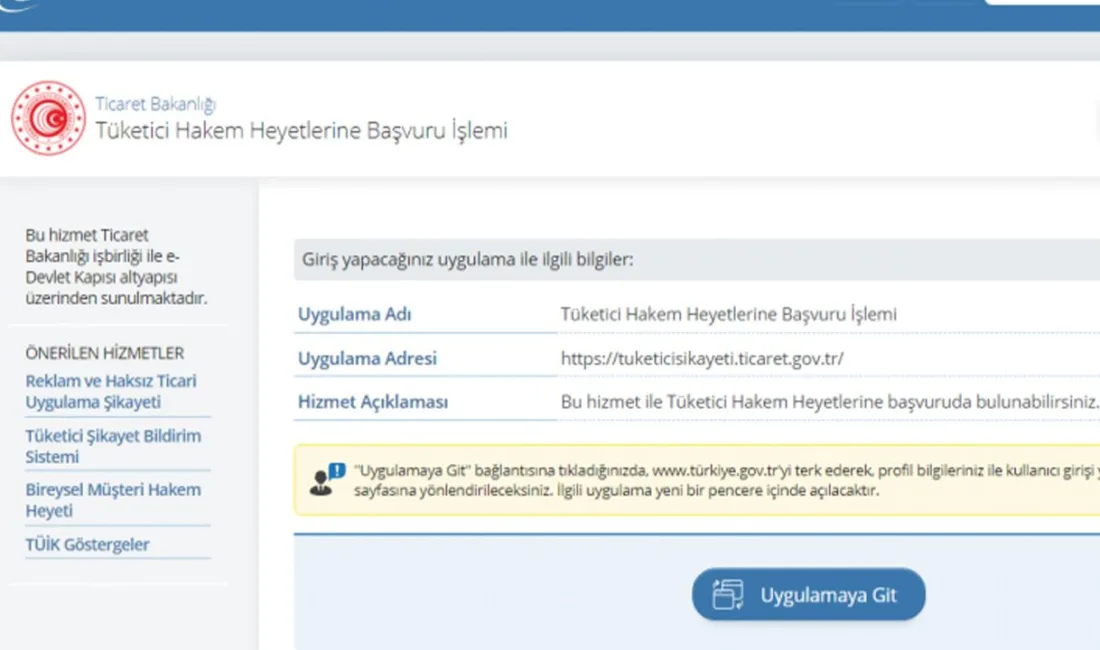Screen dimensions: 1100x650
Task: Click the Tüketici Hakem Heyetlerine Başvuru İşlemi title
Action: (x=300, y=130)
